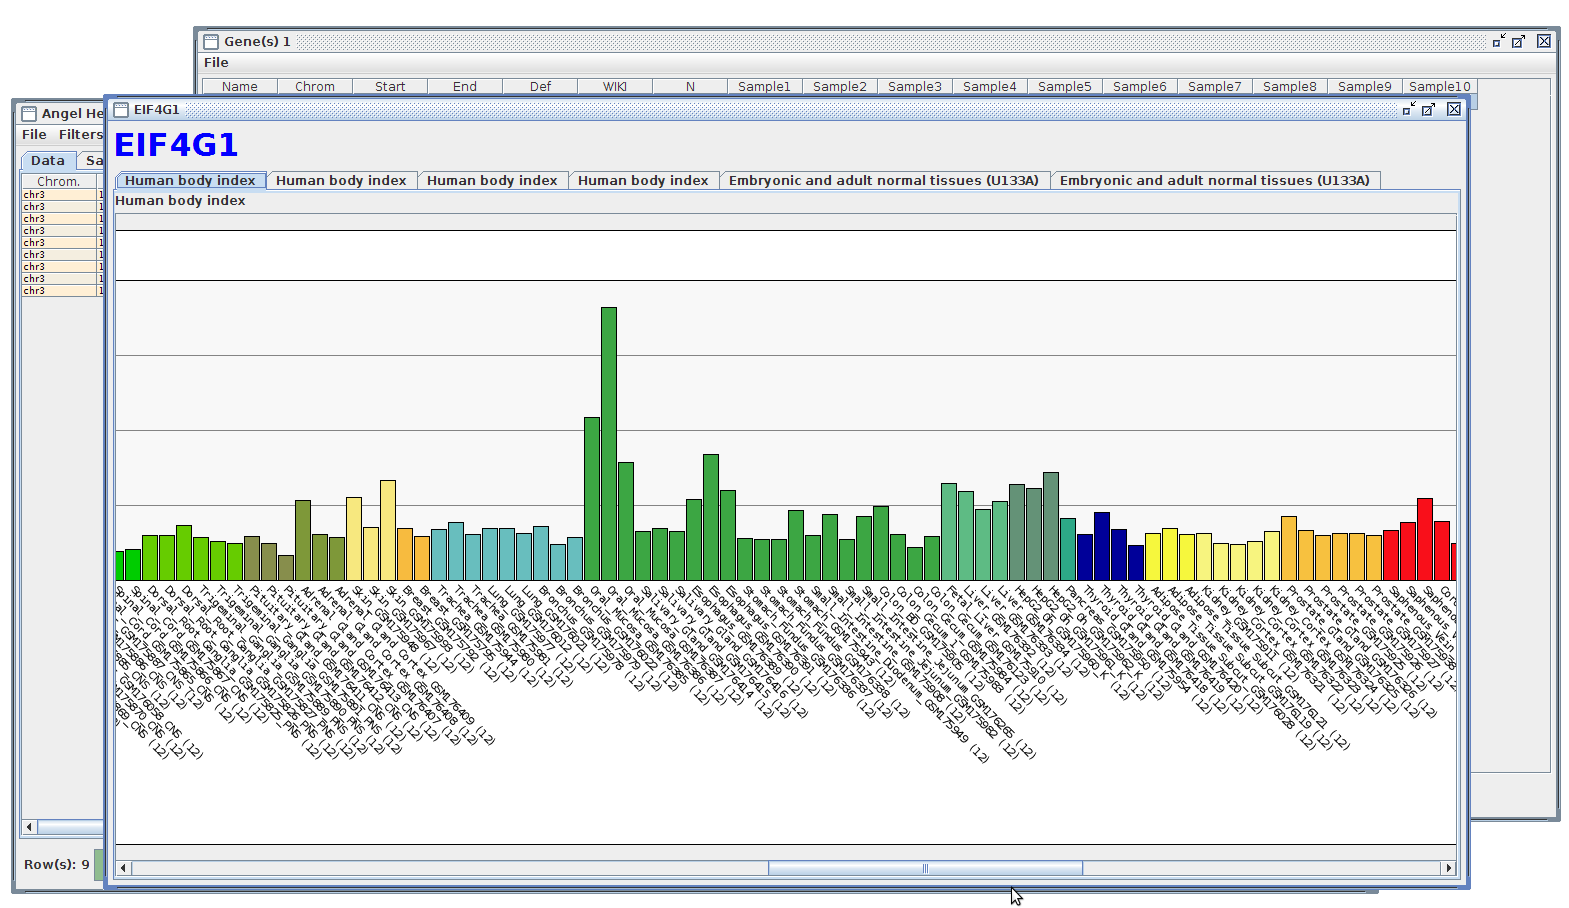
Task: Open the Data tab in Angel window
Action: pos(47,161)
